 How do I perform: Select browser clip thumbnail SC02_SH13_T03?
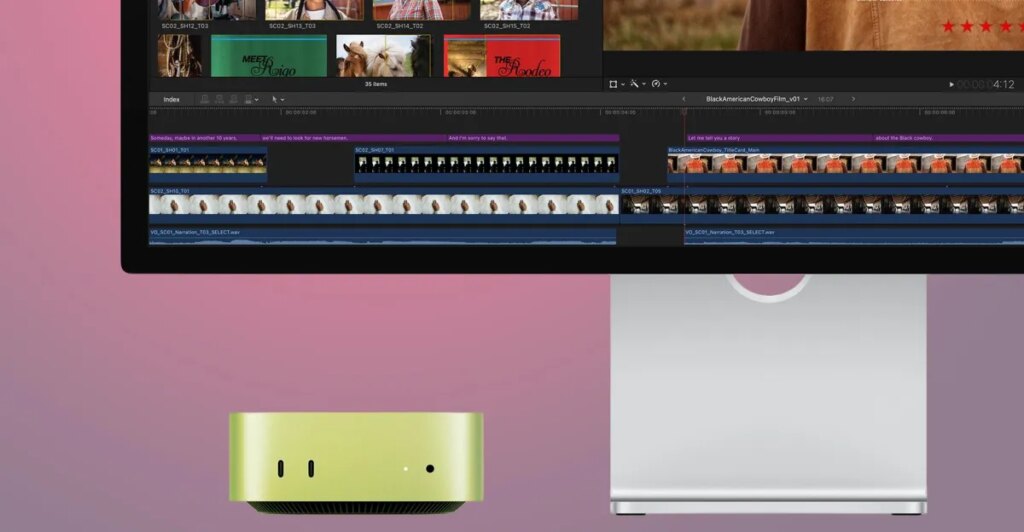[315, 10]
